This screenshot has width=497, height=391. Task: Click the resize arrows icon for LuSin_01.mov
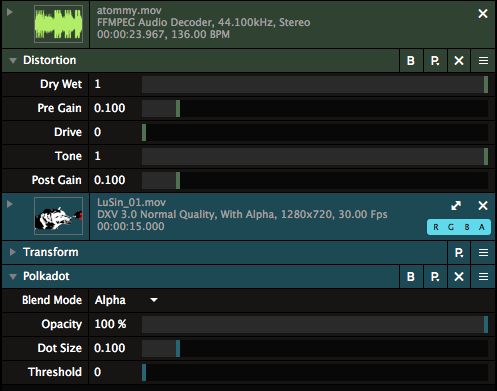pos(456,206)
